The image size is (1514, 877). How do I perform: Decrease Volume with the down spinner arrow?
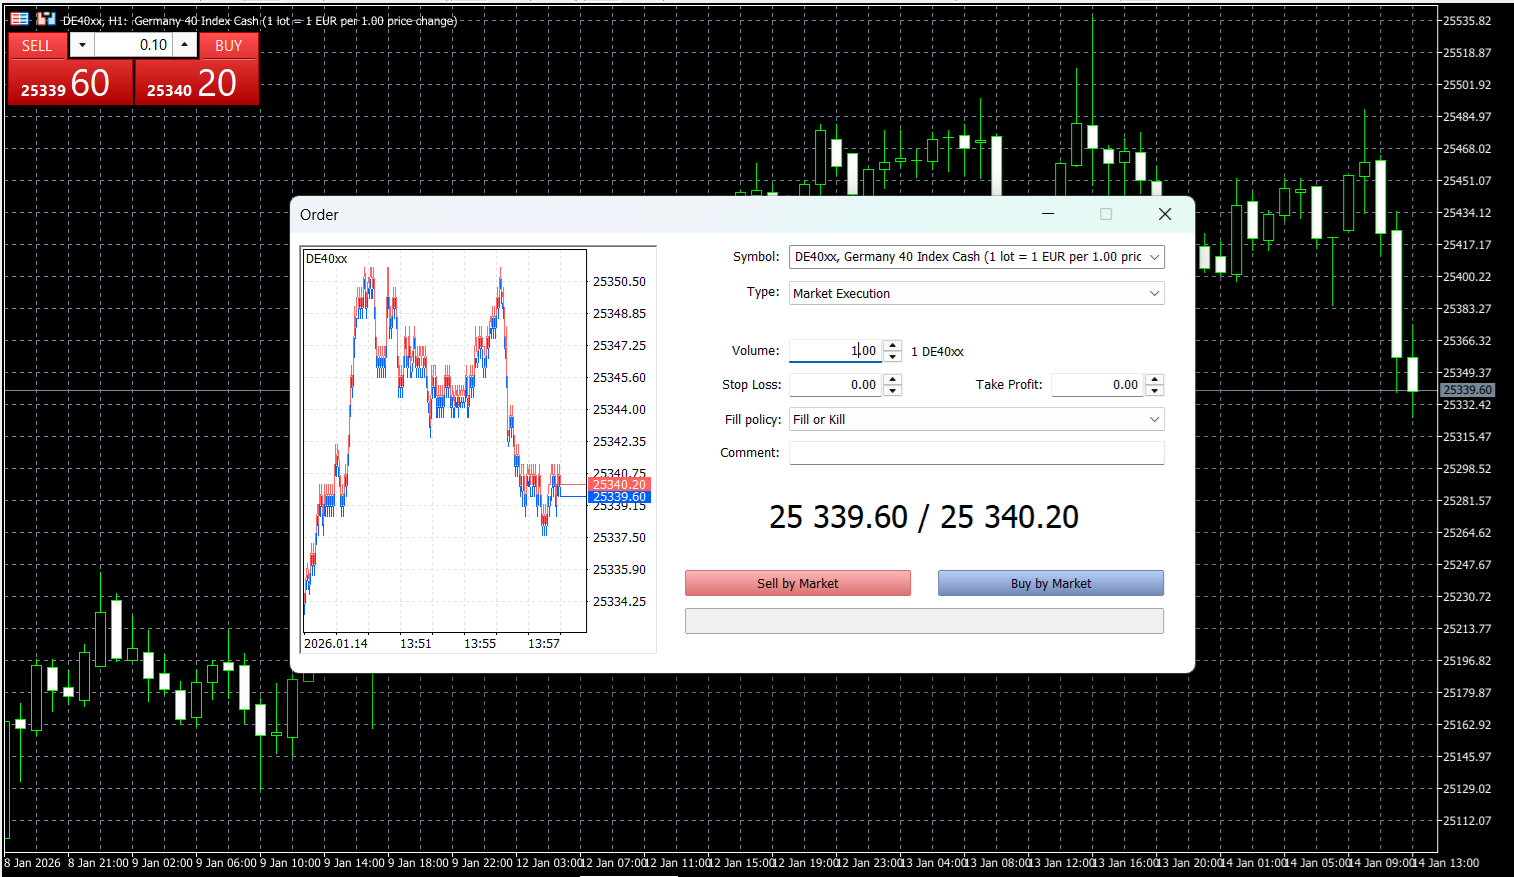click(x=893, y=357)
